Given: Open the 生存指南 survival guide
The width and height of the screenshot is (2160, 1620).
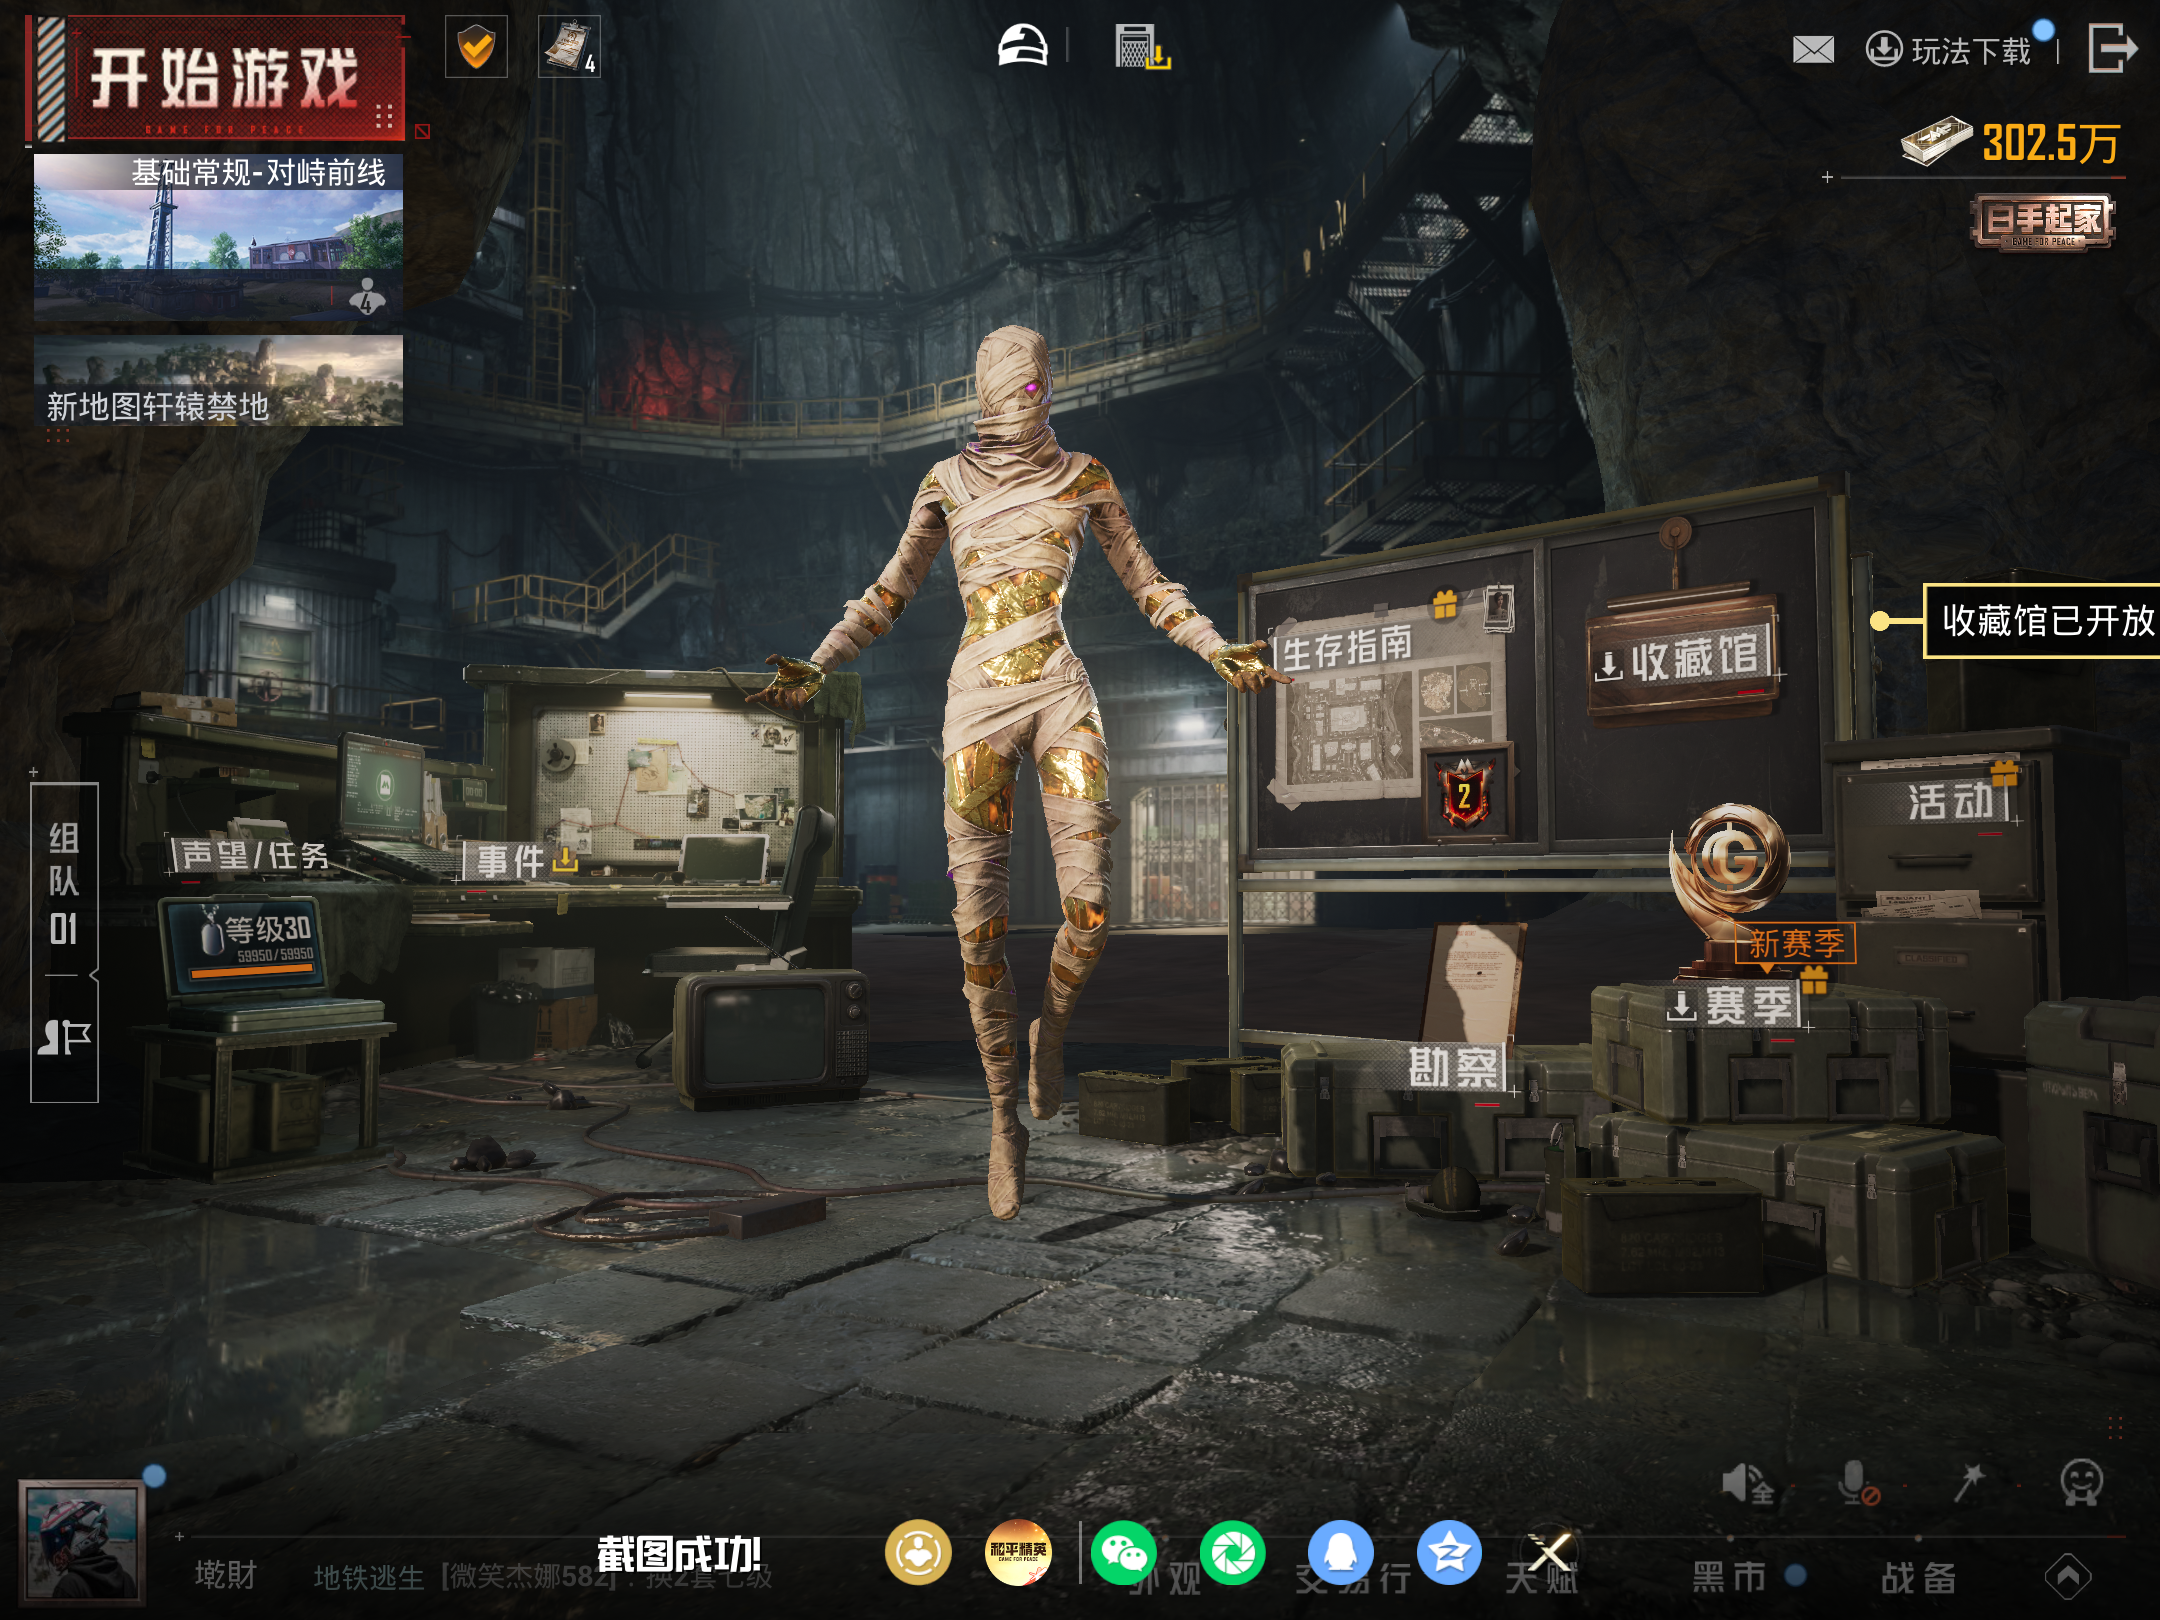Looking at the screenshot, I should pyautogui.click(x=1346, y=648).
